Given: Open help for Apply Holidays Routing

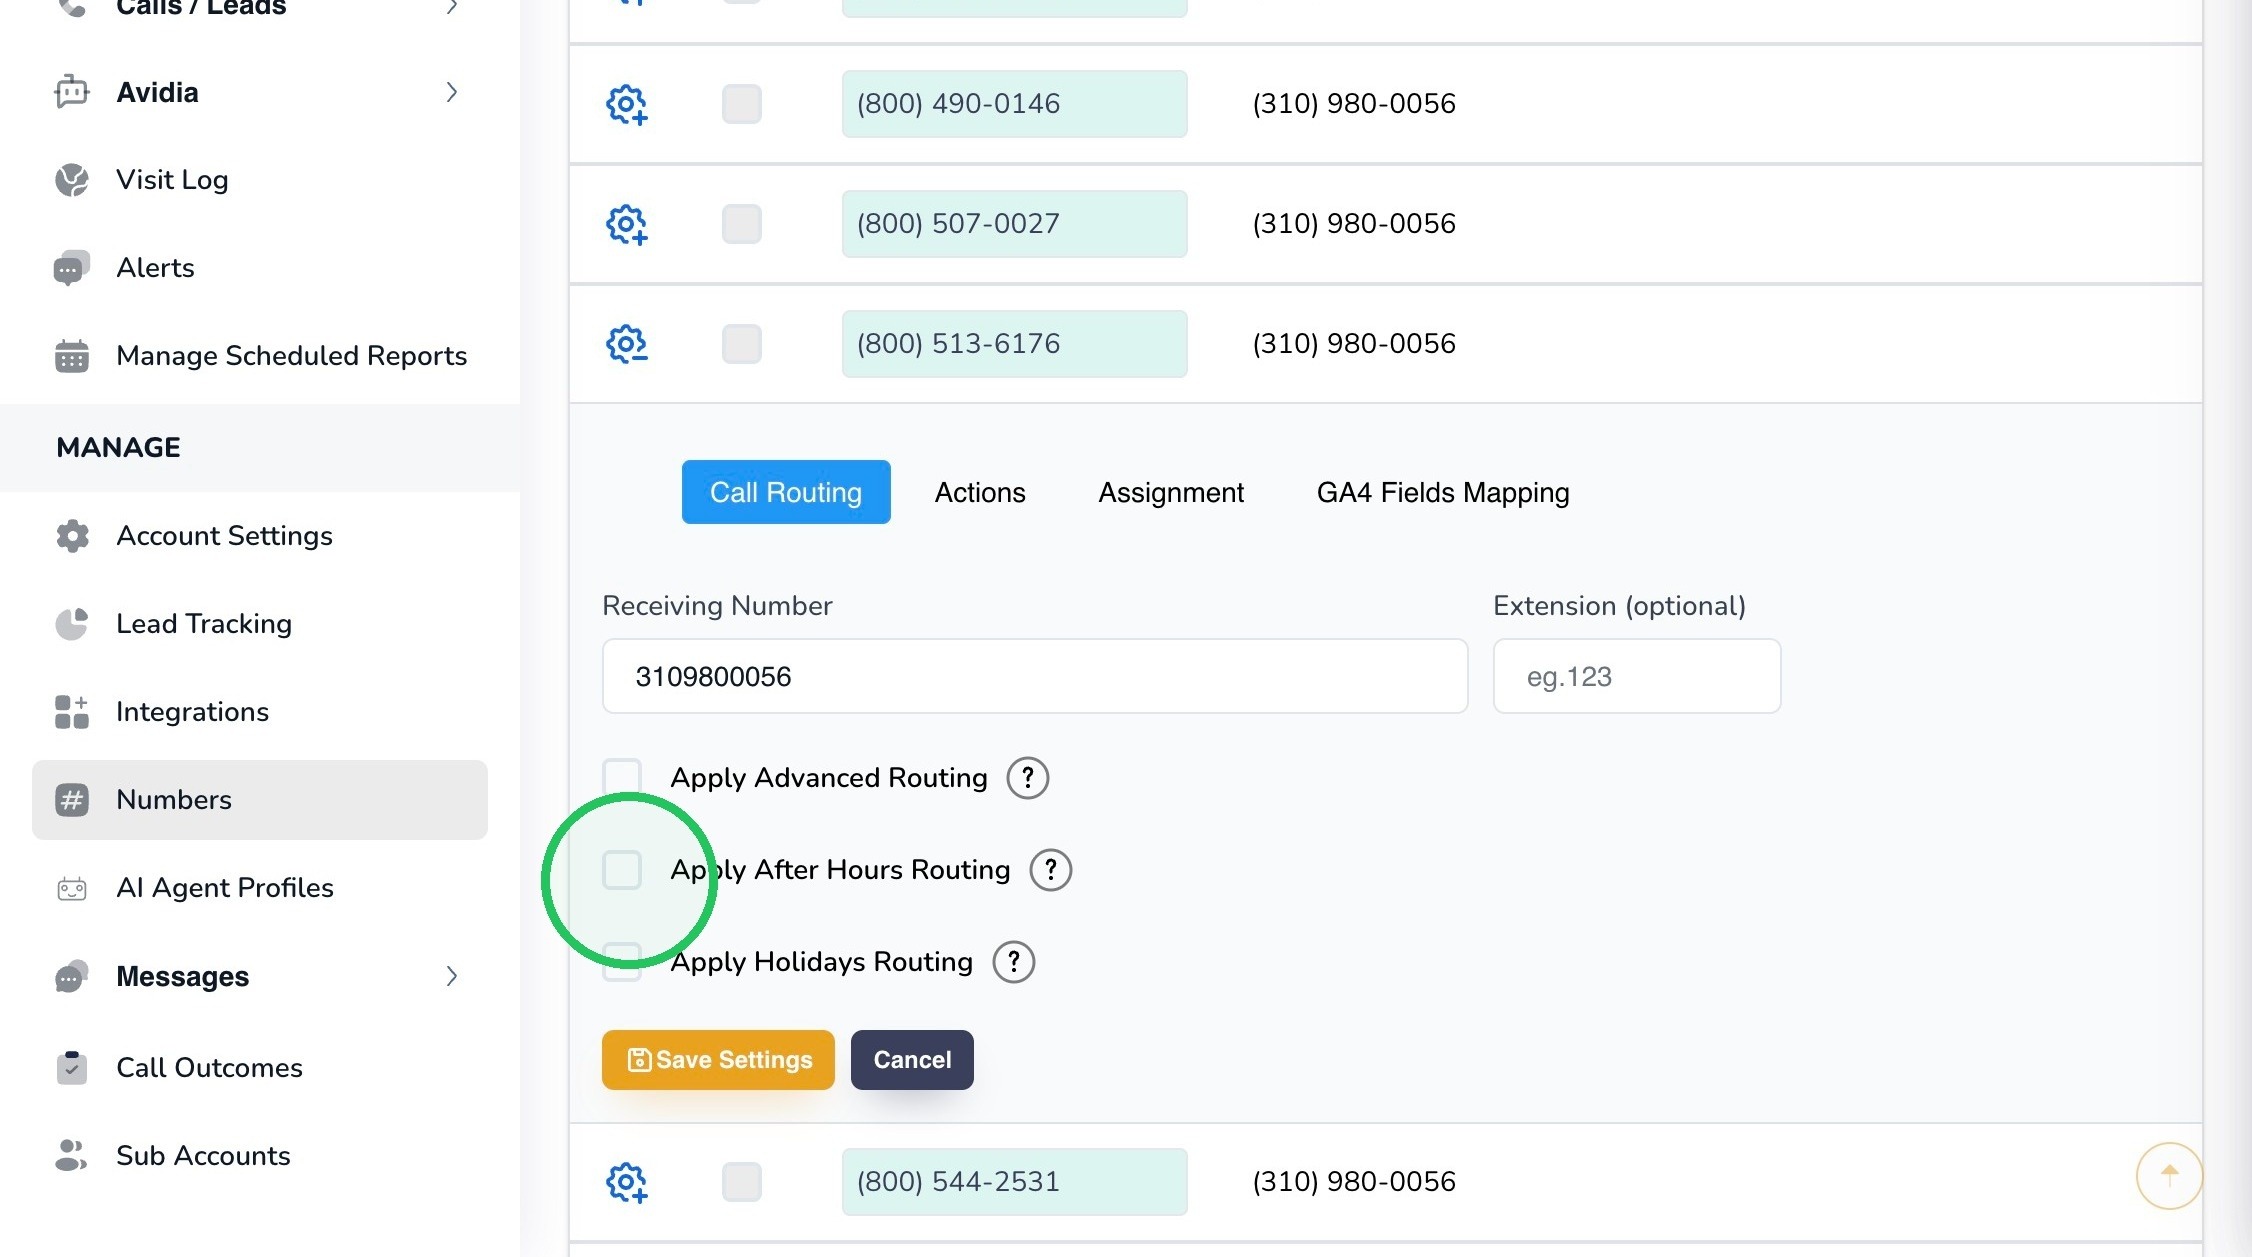Looking at the screenshot, I should click(1014, 962).
